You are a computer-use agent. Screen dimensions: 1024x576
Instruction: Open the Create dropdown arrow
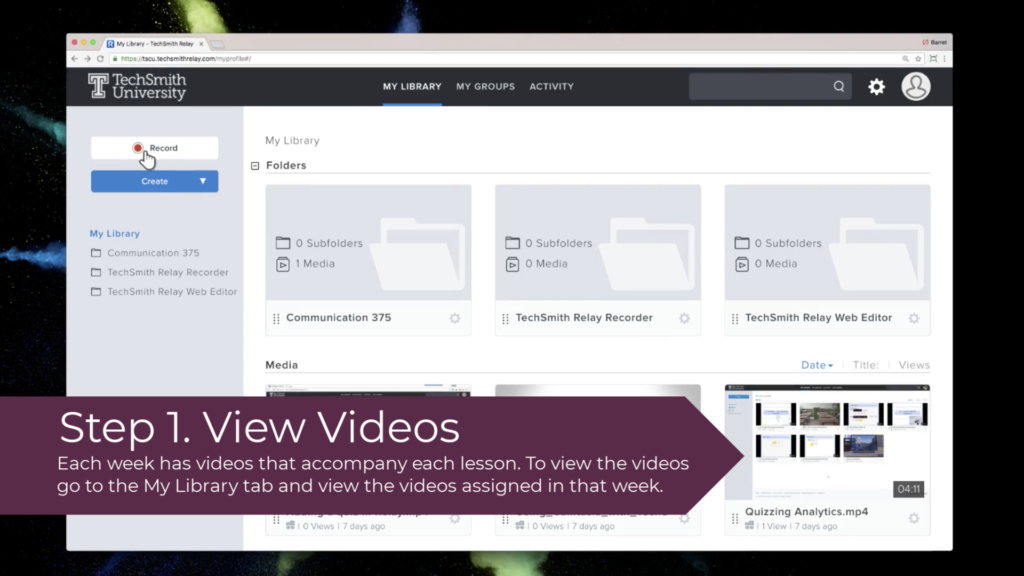point(203,181)
